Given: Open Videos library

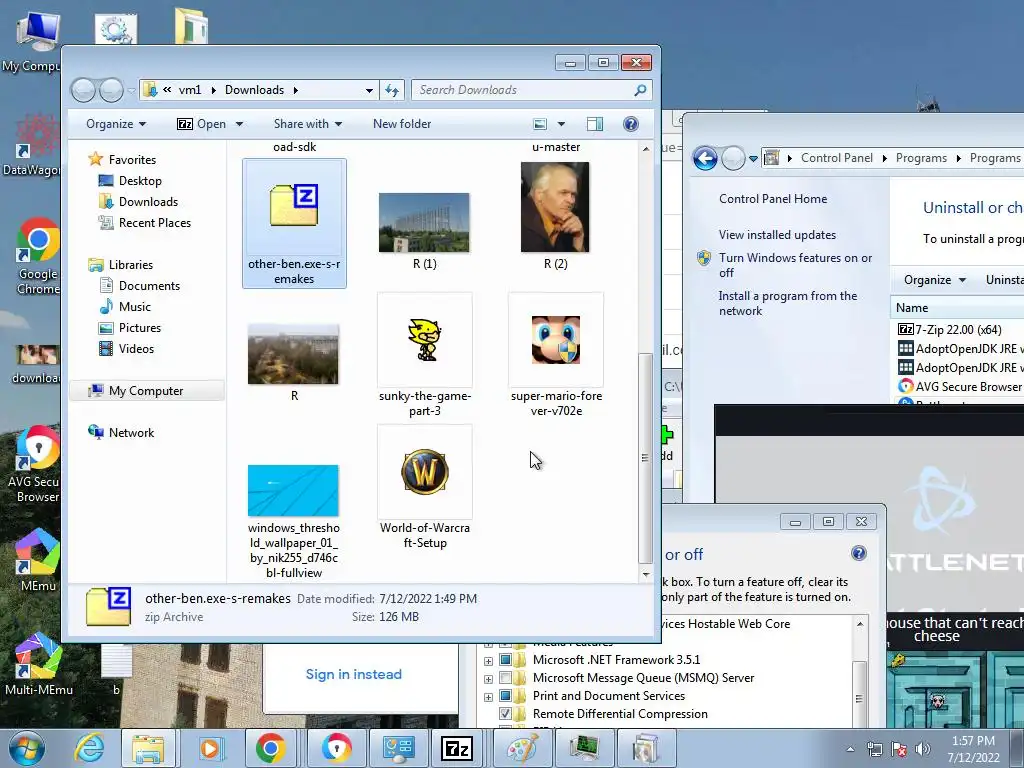Looking at the screenshot, I should pos(136,349).
